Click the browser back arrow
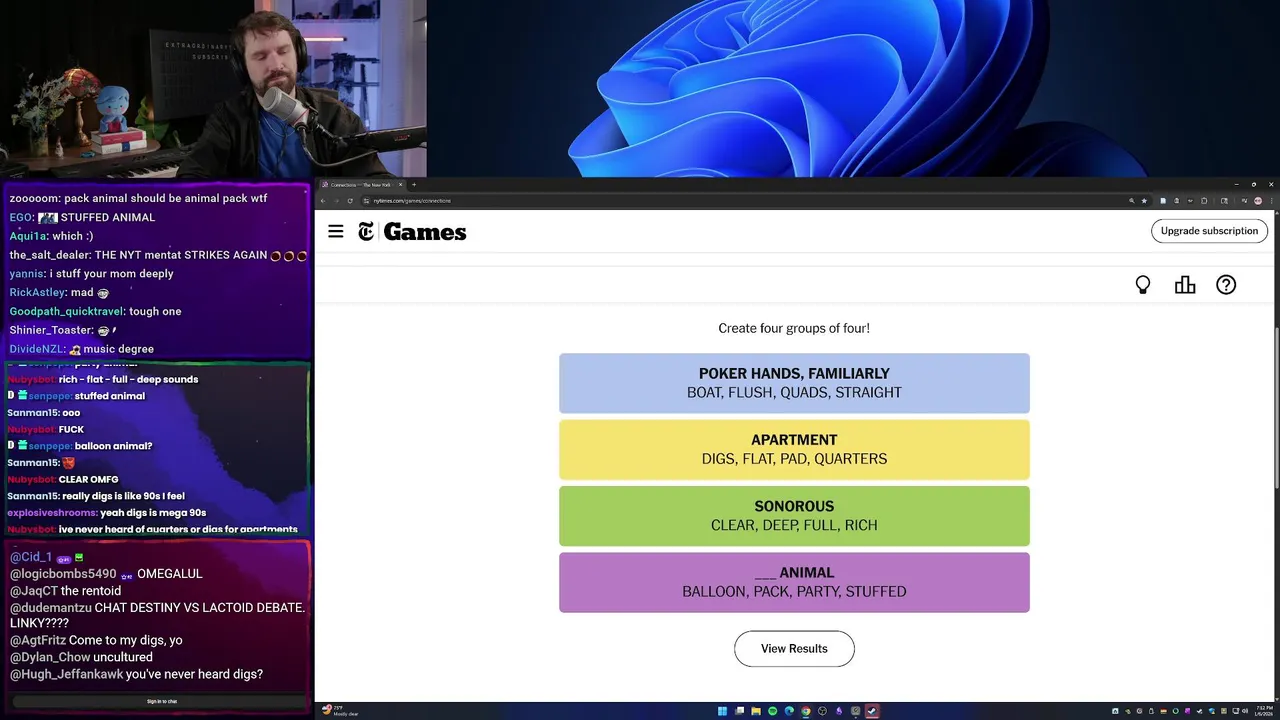The image size is (1280, 720). click(x=323, y=201)
